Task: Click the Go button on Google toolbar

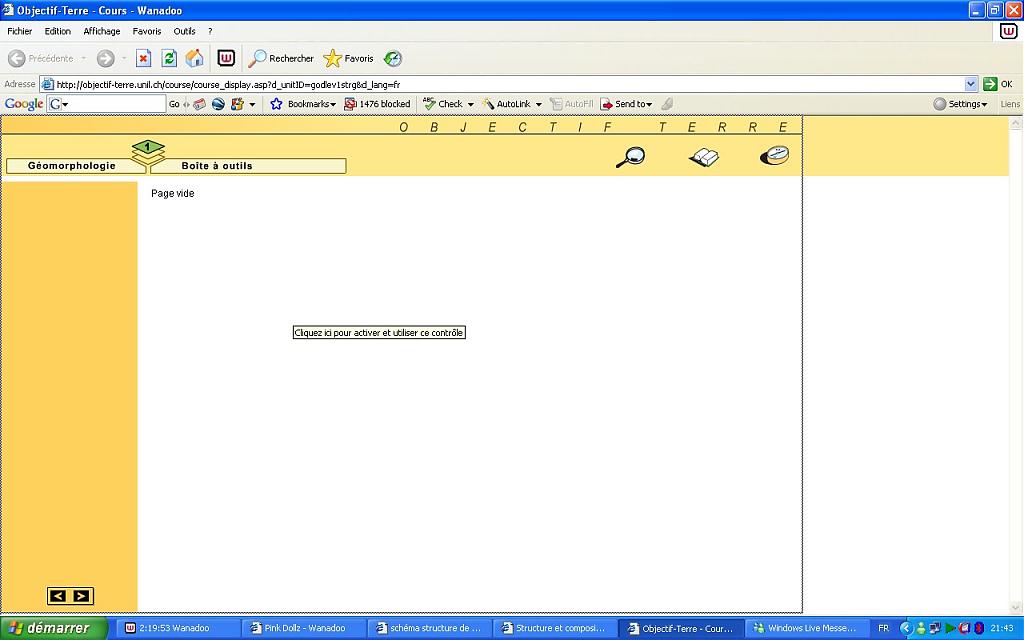Action: 174,104
